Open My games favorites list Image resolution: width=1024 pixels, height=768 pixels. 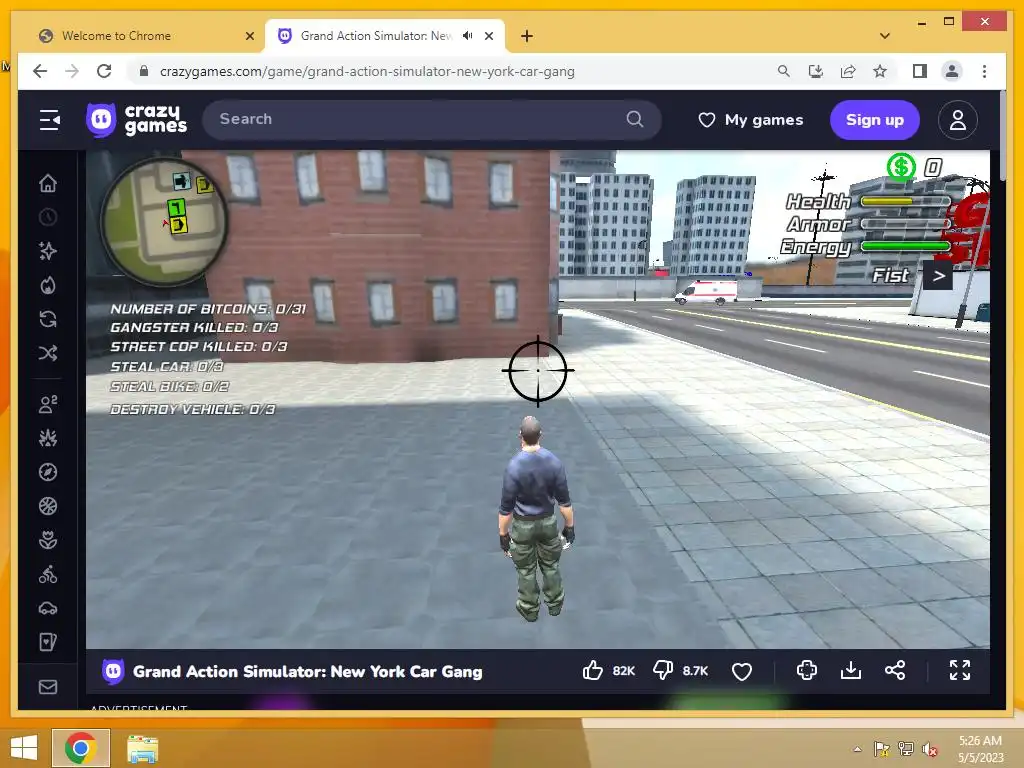pos(751,120)
